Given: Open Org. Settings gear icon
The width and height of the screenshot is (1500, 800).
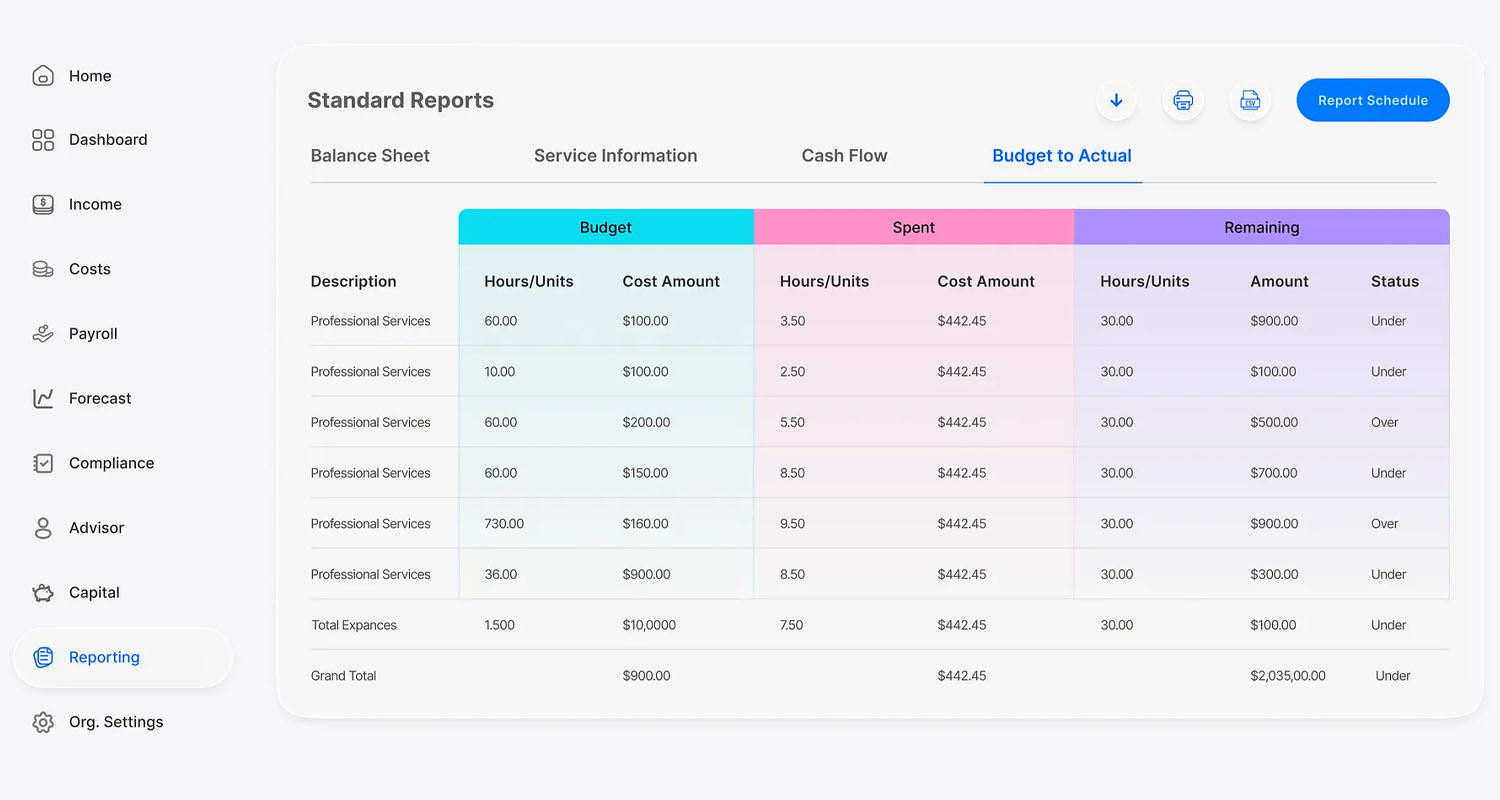Looking at the screenshot, I should tap(43, 722).
